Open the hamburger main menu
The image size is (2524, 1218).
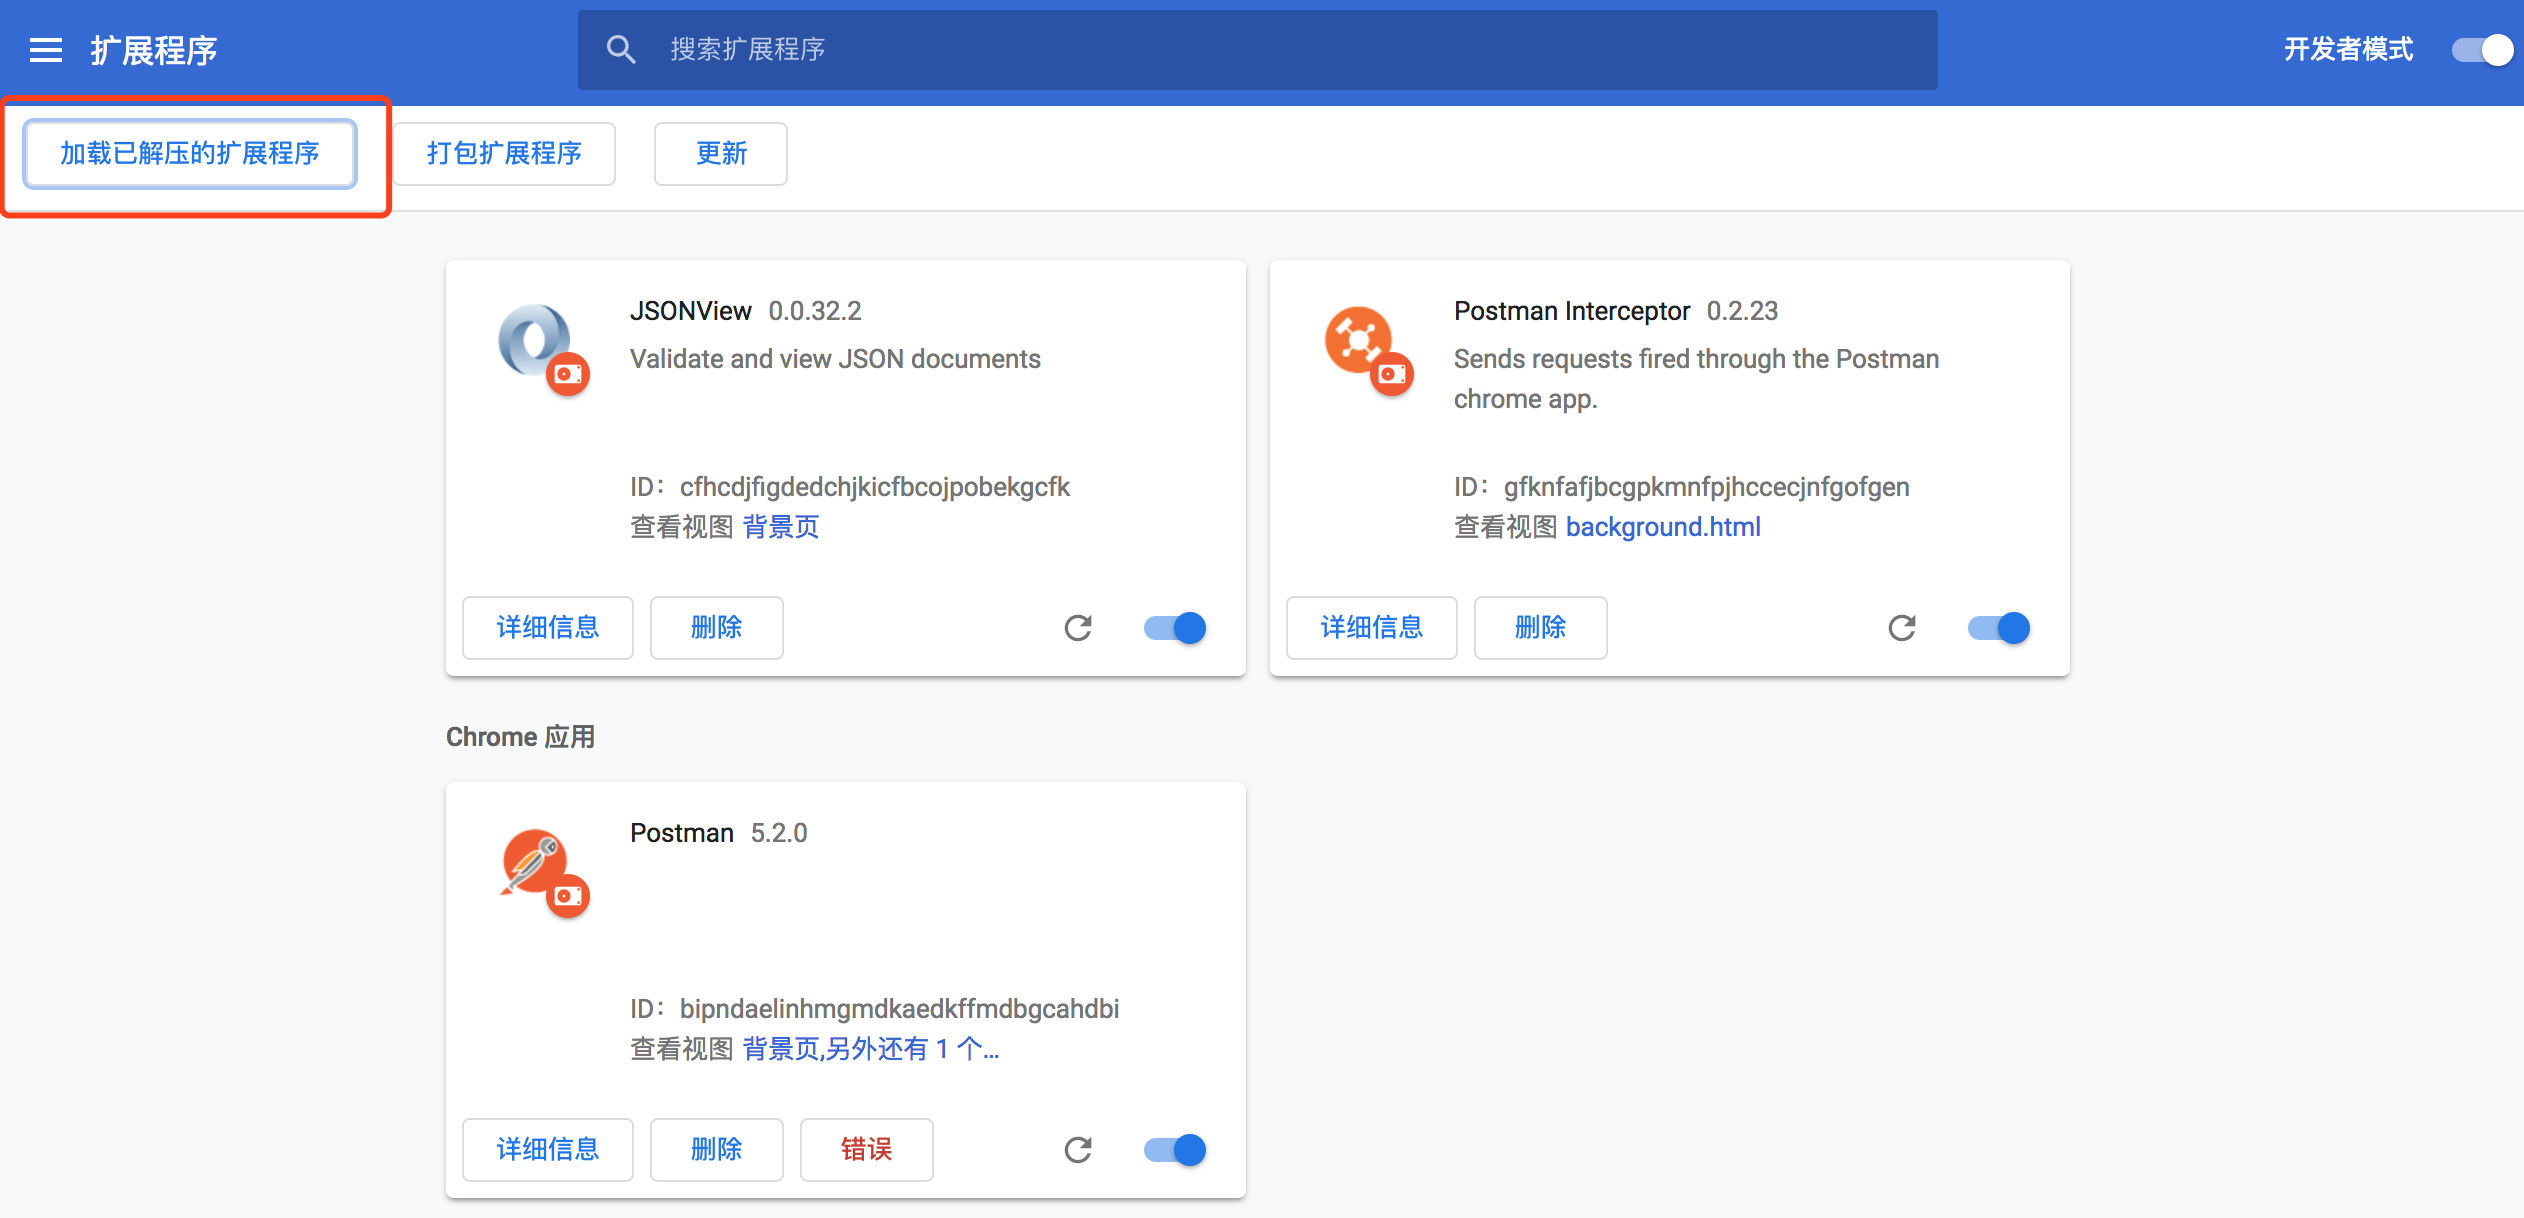46,50
